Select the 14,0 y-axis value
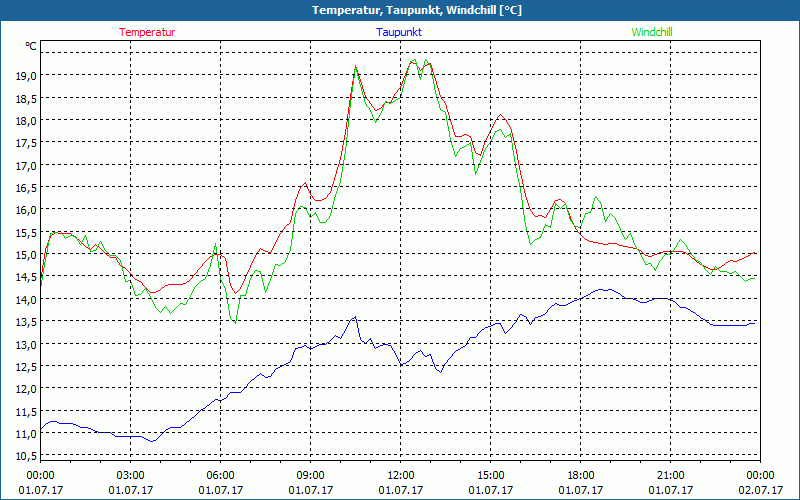This screenshot has height=500, width=800. point(27,300)
